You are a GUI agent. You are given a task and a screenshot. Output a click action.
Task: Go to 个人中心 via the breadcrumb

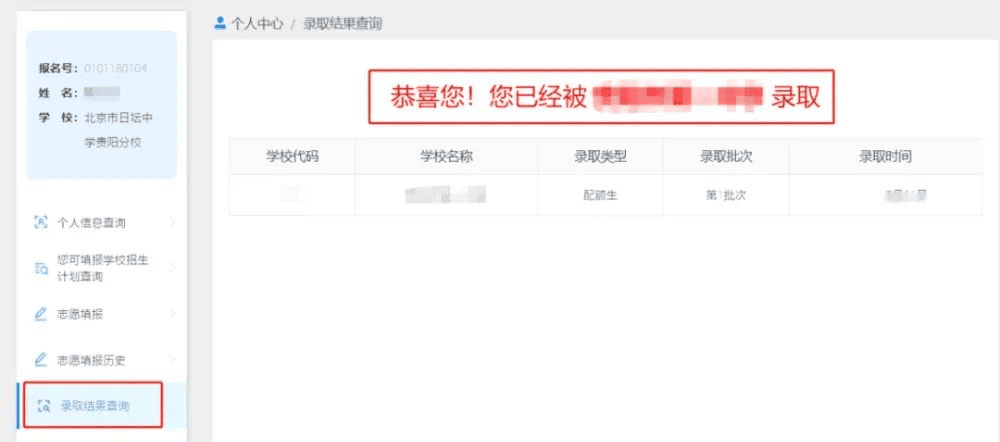coord(257,23)
